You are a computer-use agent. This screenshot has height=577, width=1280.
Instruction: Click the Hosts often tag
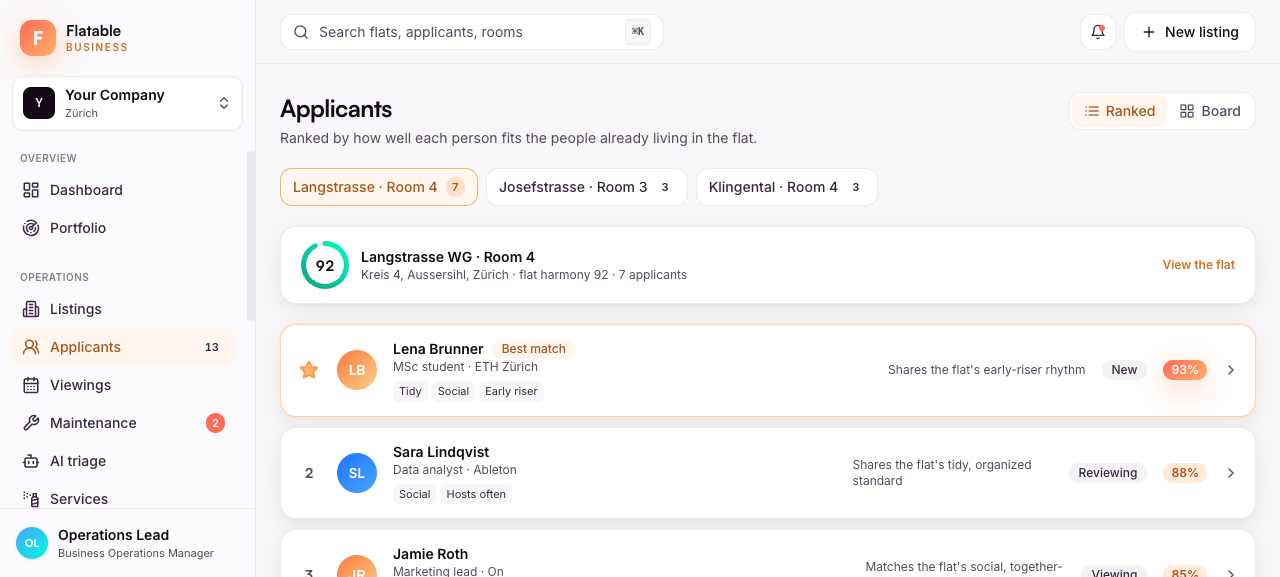click(476, 494)
